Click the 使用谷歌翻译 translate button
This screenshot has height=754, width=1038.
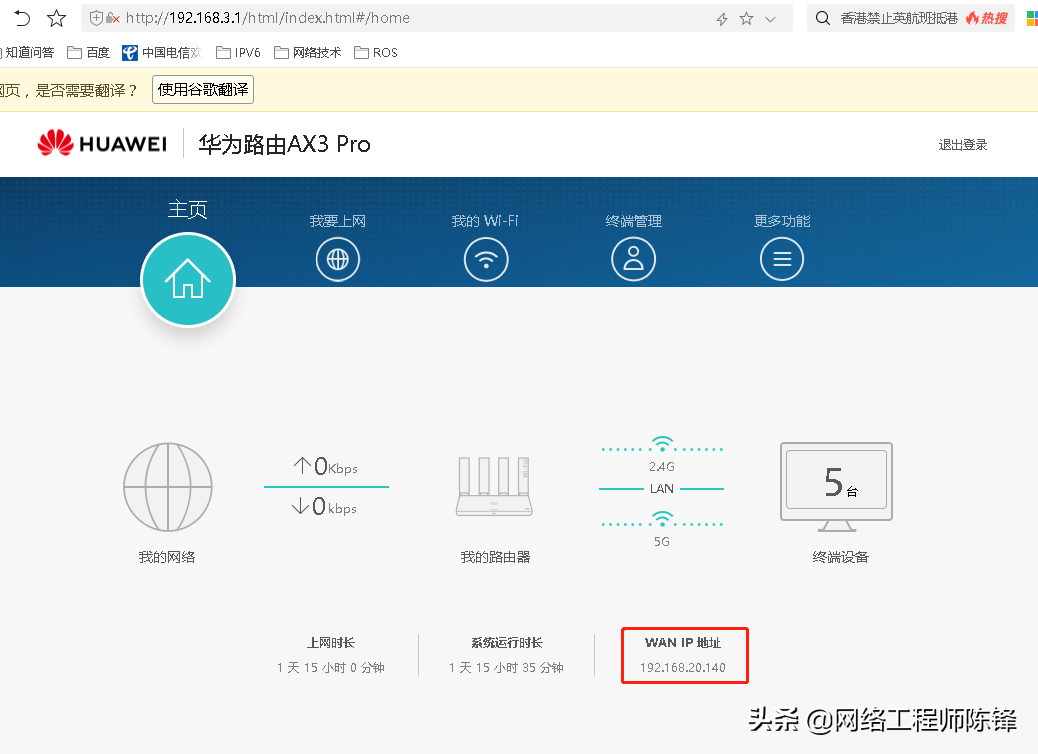203,90
